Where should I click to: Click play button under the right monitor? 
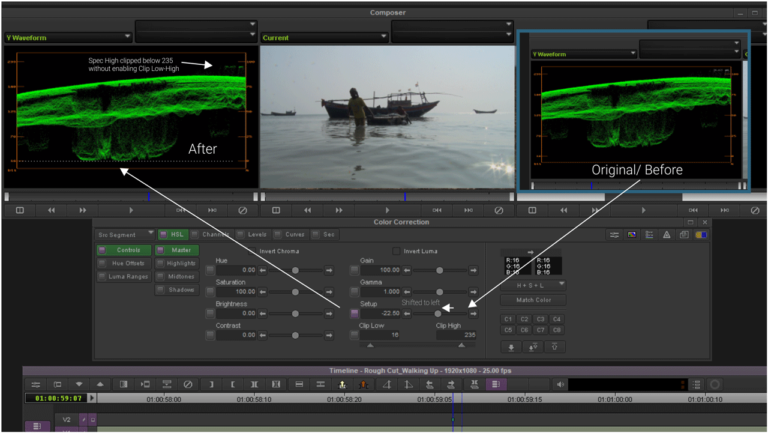643,210
